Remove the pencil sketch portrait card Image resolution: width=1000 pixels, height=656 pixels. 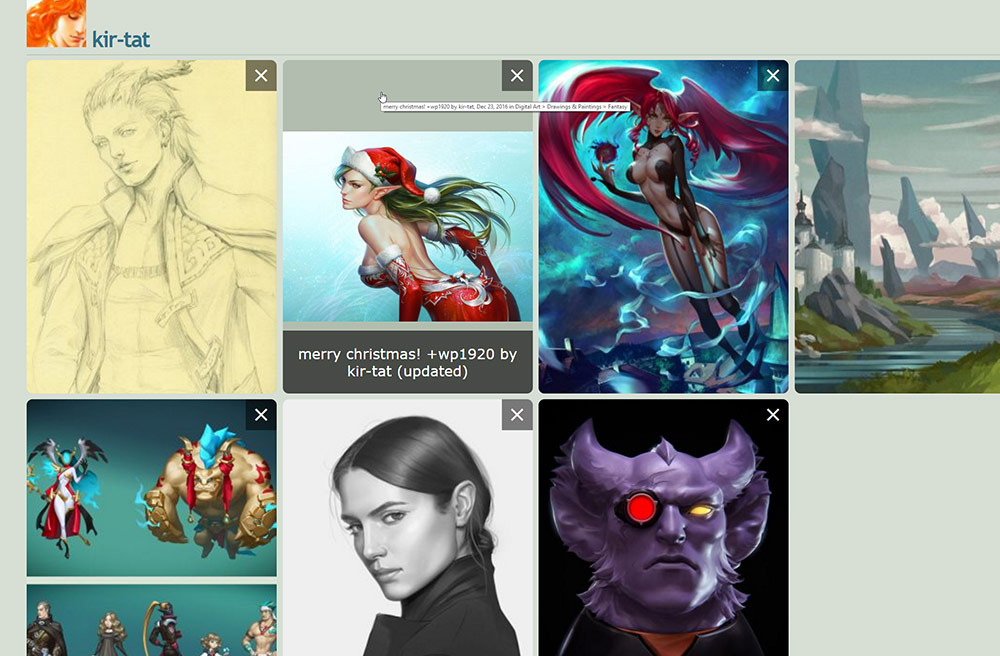pyautogui.click(x=261, y=76)
